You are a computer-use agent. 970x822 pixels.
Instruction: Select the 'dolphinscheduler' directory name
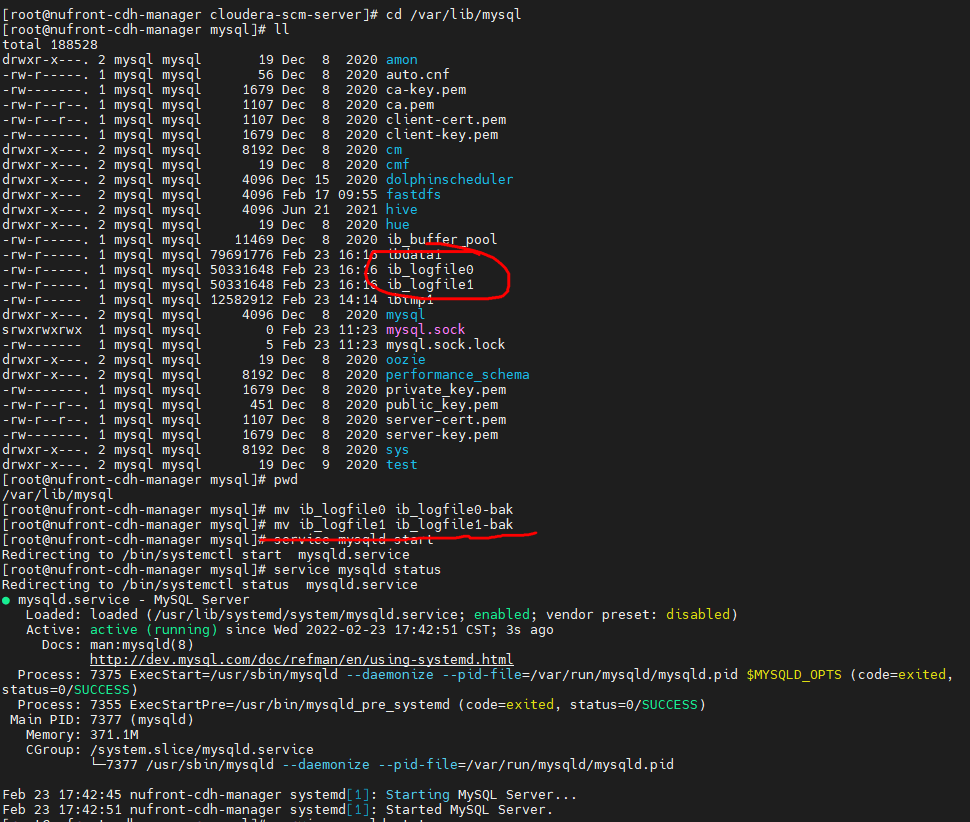[x=450, y=179]
